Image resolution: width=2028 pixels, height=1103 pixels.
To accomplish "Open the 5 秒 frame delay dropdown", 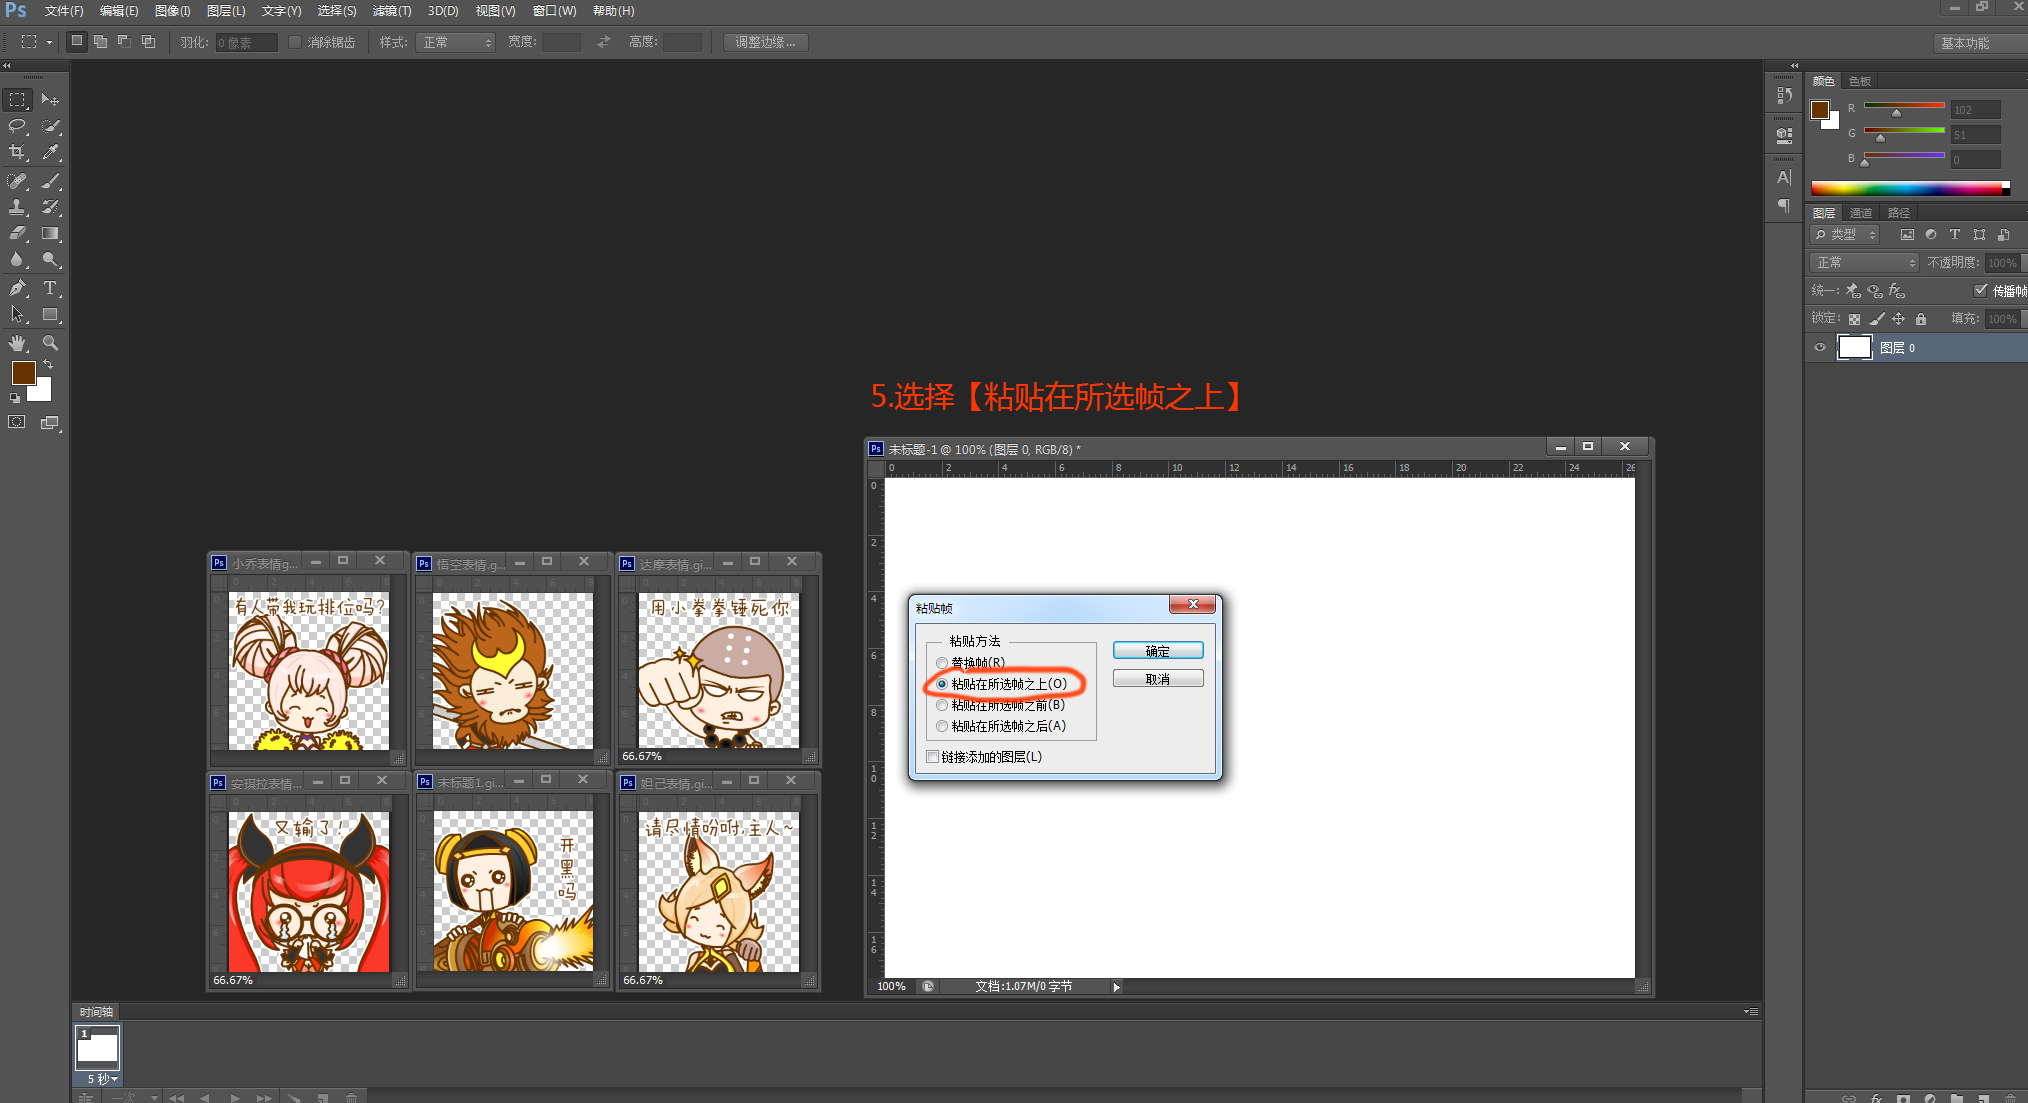I will click(102, 1079).
